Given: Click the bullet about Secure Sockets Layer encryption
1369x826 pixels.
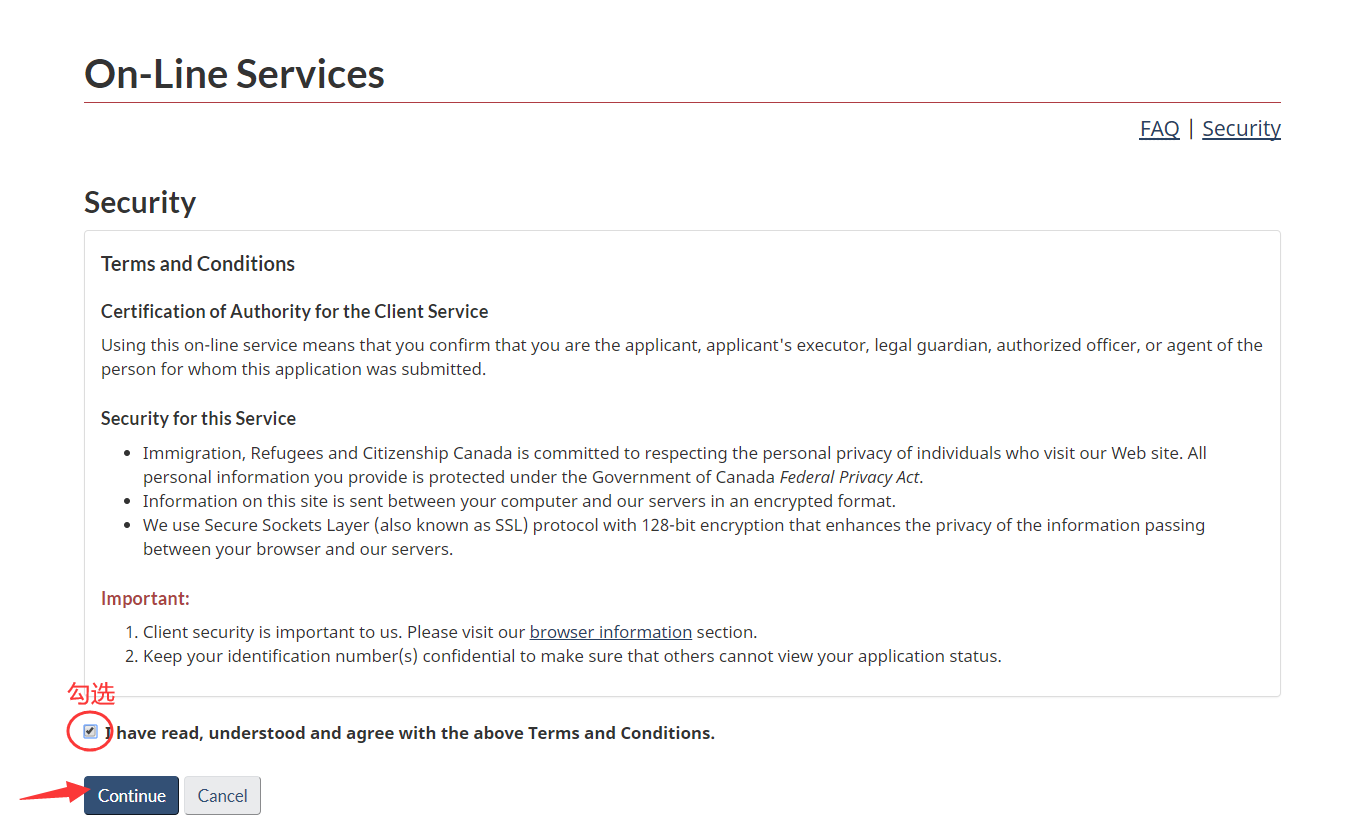Looking at the screenshot, I should coord(673,537).
